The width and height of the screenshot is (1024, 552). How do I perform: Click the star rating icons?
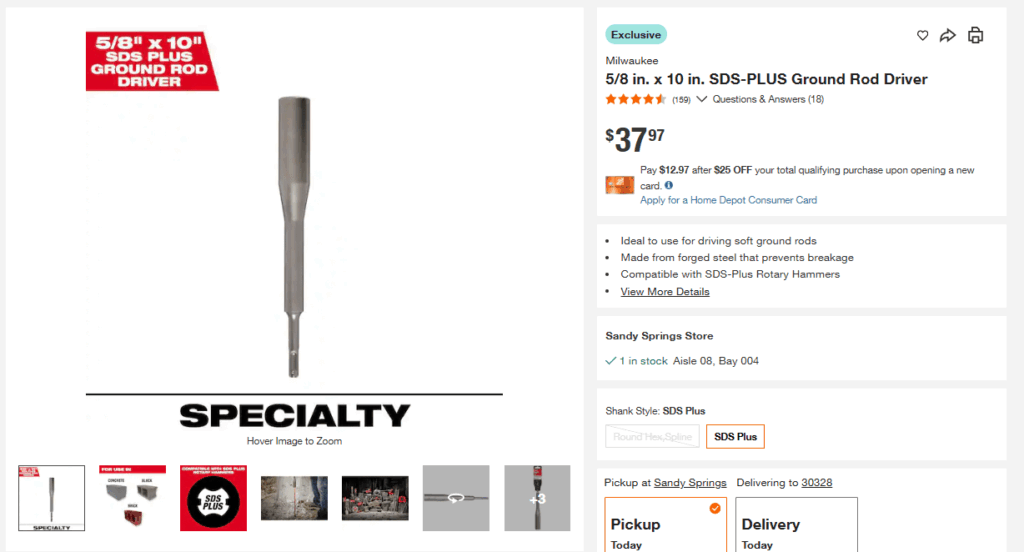[635, 99]
